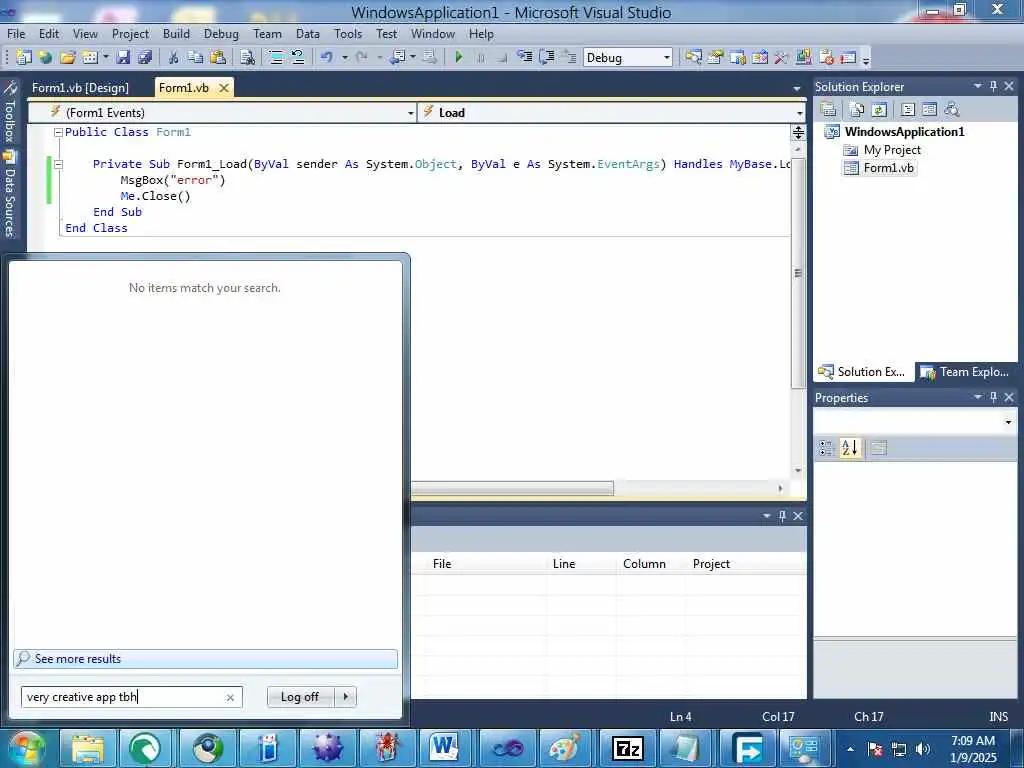Show hidden system tray icons
Viewport: 1024px width, 768px height.
(850, 749)
